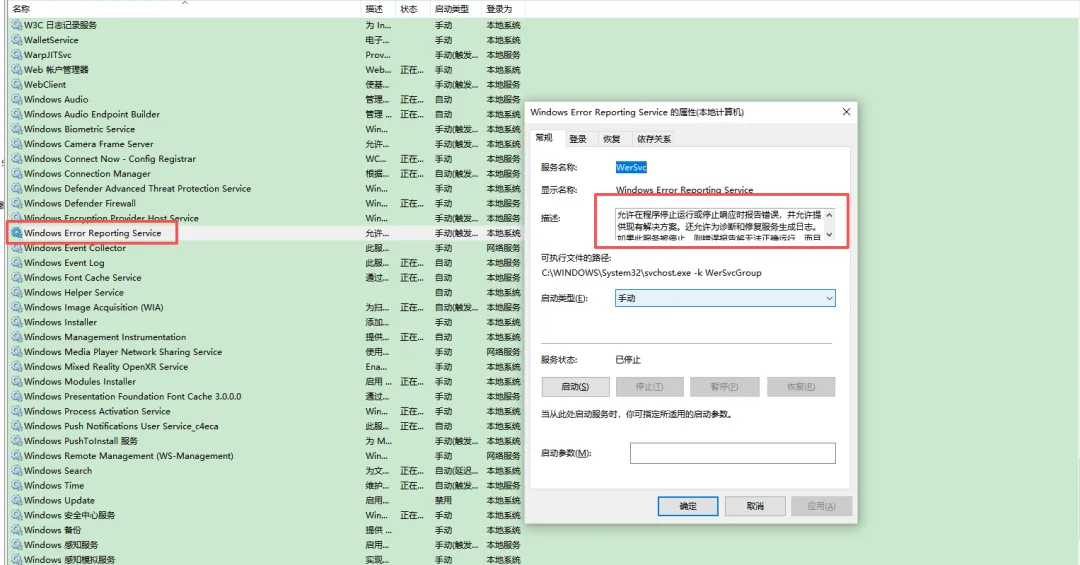The image size is (1080, 565).
Task: Click 网络服务 logon cell of Windows Event Collector
Action: point(503,248)
